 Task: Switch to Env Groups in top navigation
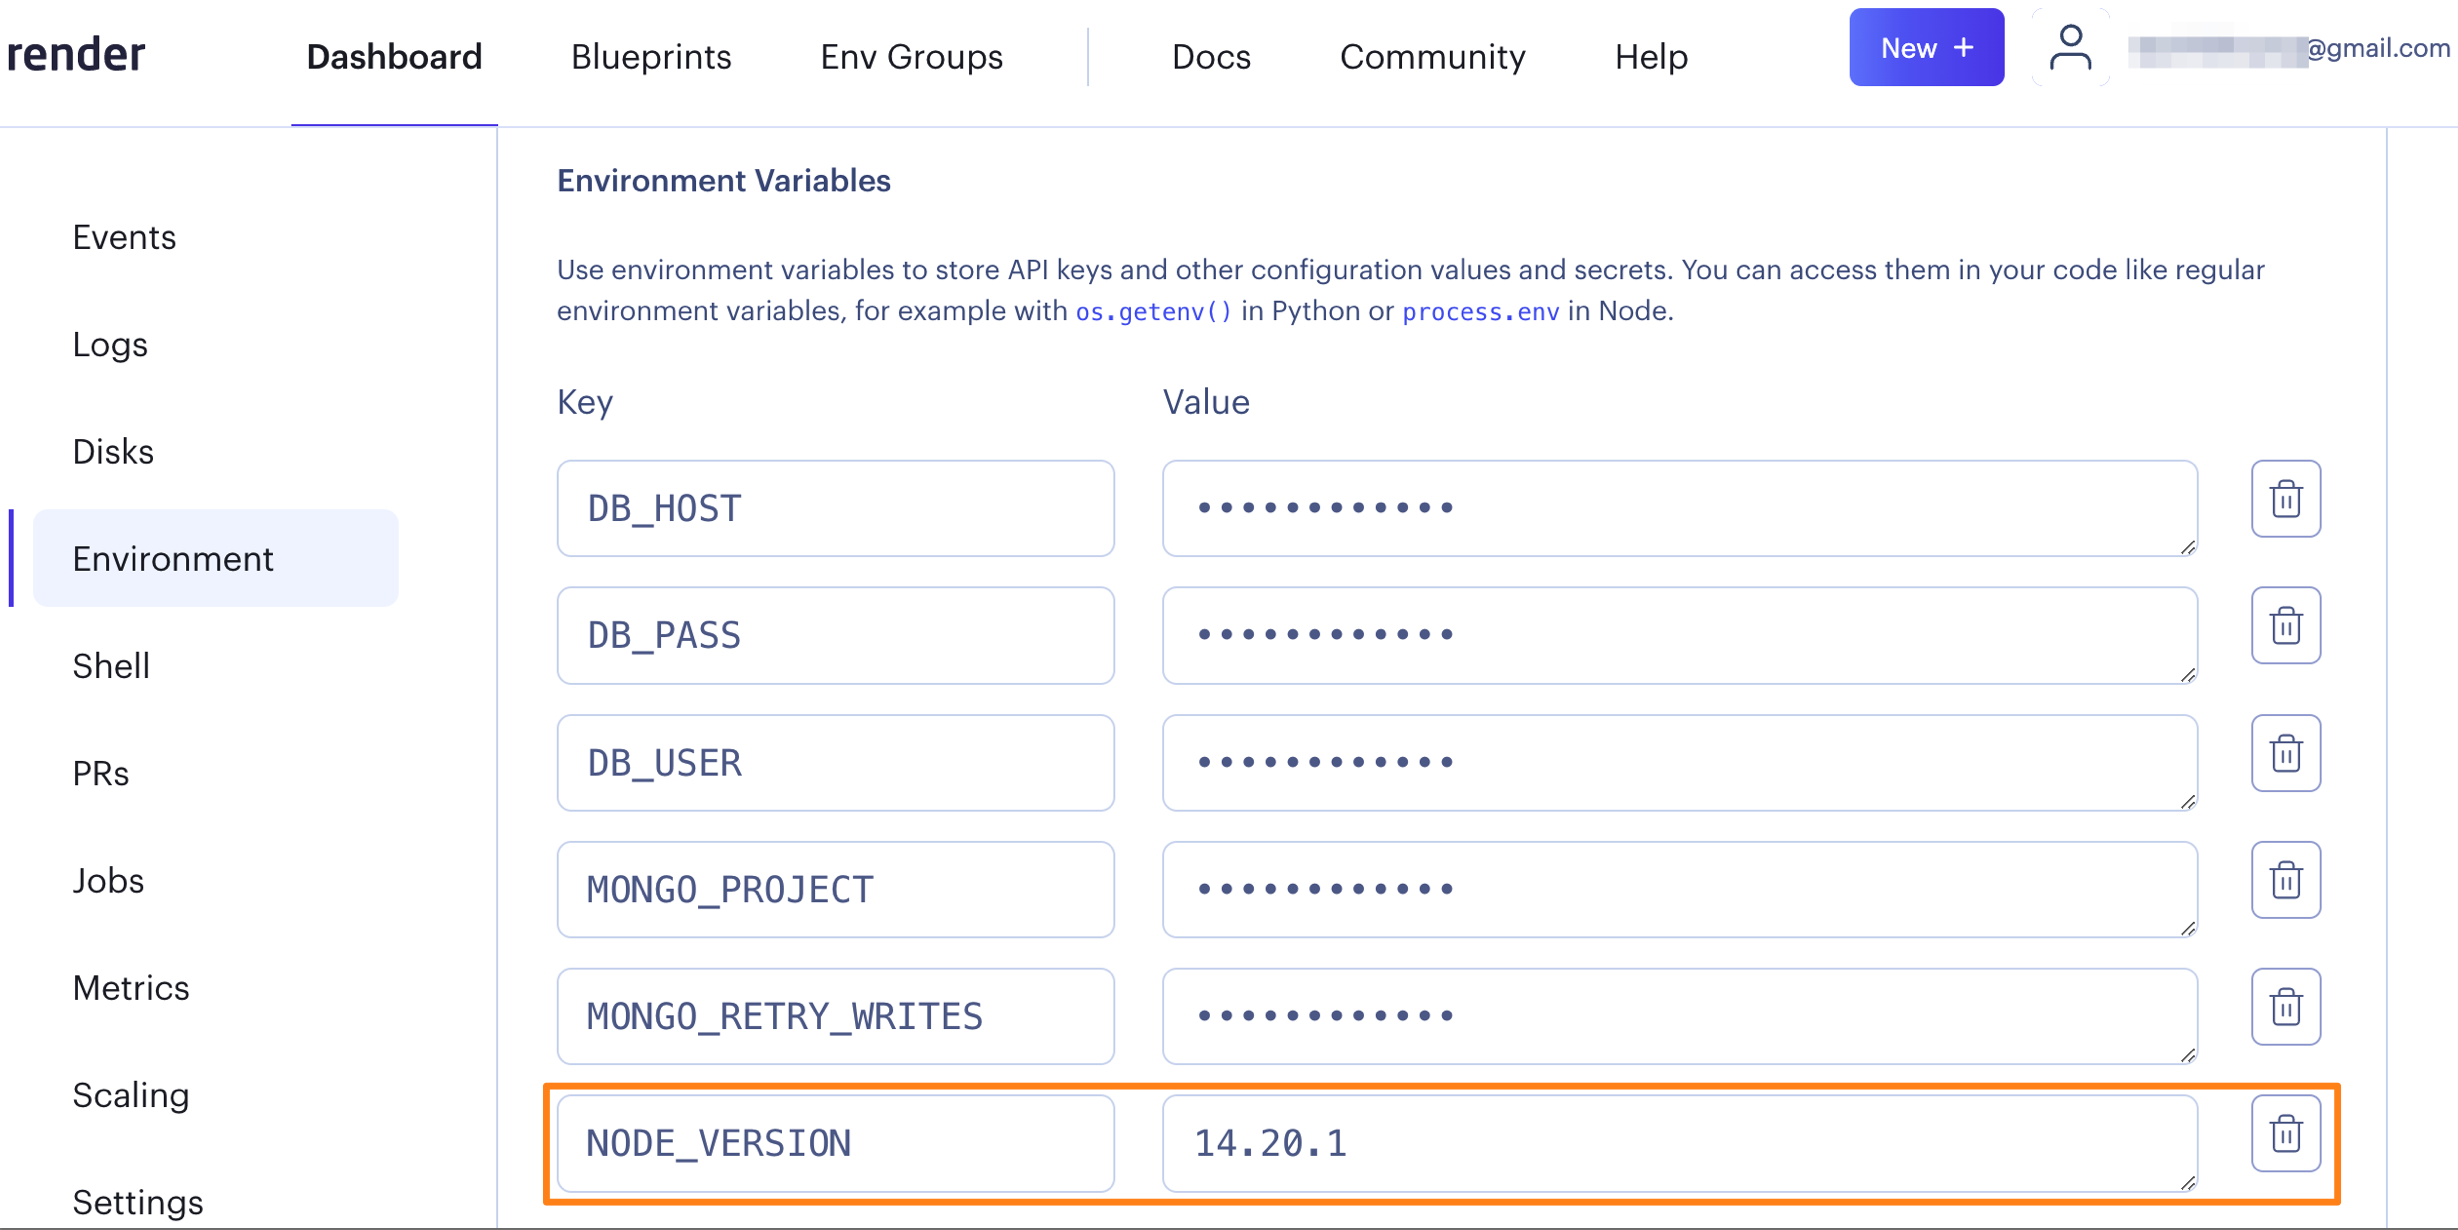pos(911,57)
